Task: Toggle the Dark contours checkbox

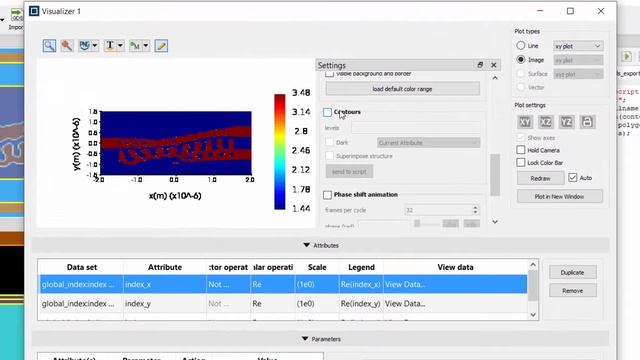Action: pyautogui.click(x=329, y=142)
